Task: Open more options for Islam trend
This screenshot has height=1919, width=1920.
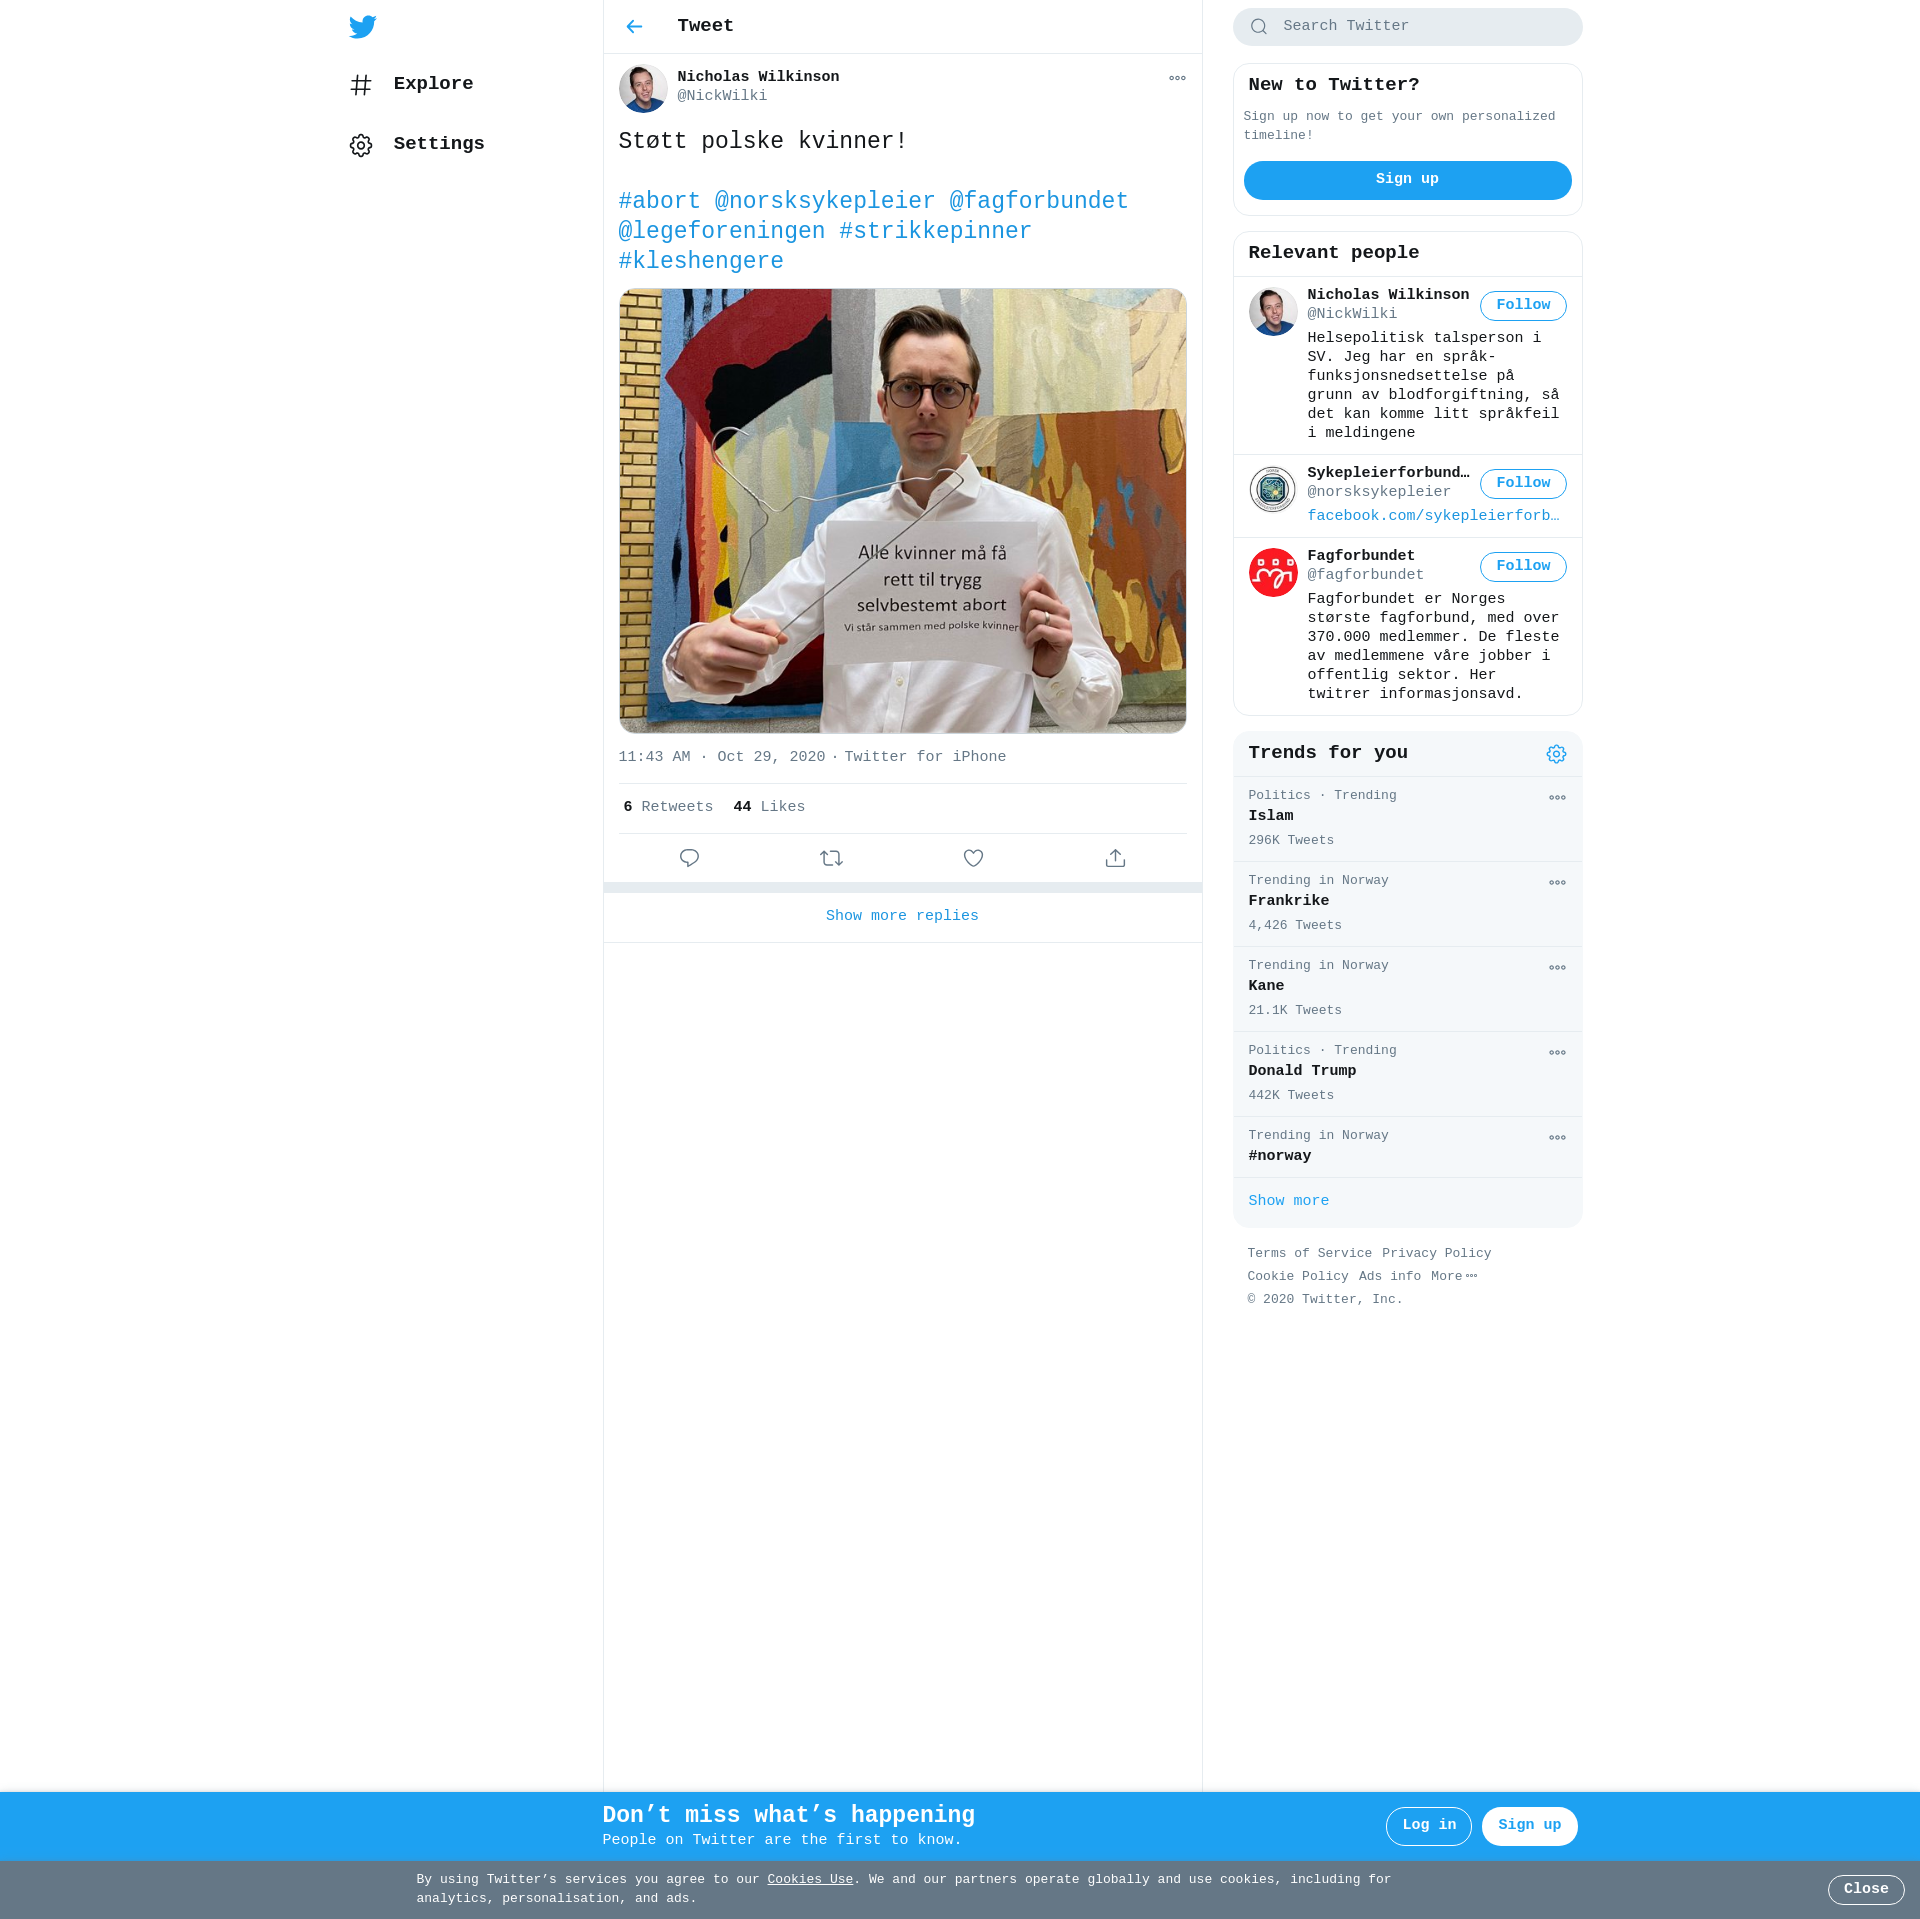Action: [1557, 798]
